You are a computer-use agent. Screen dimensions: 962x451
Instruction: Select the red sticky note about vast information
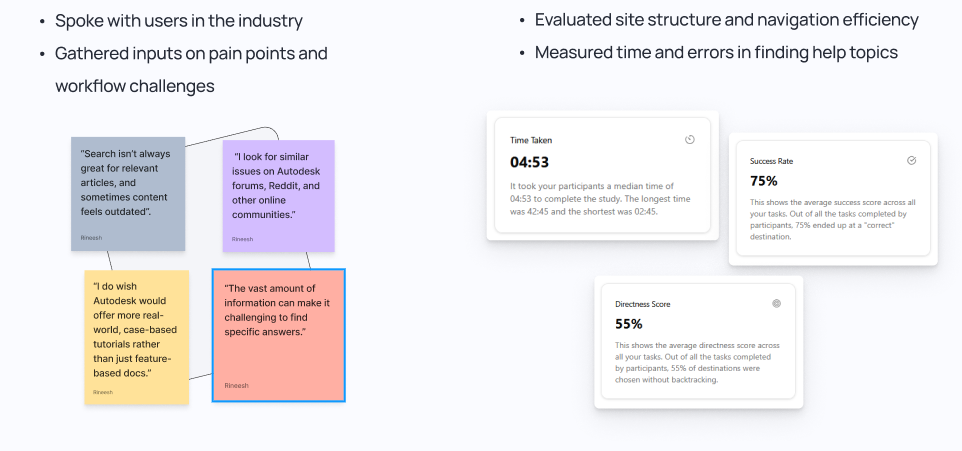pos(279,336)
